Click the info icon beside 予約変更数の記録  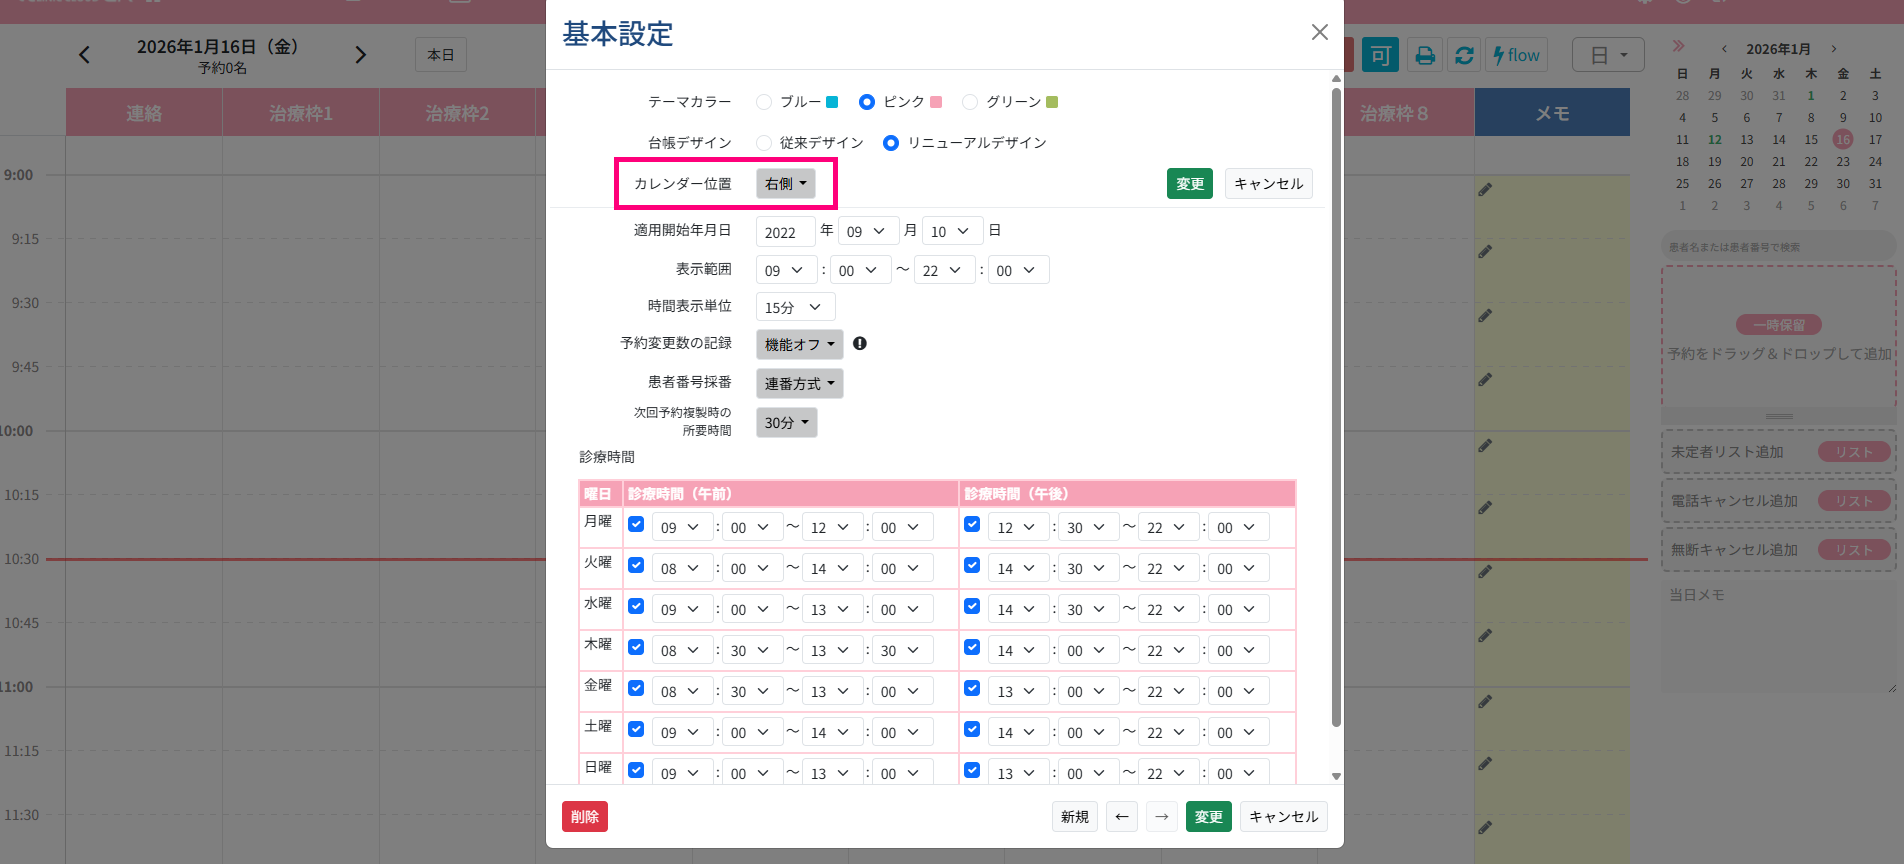860,344
